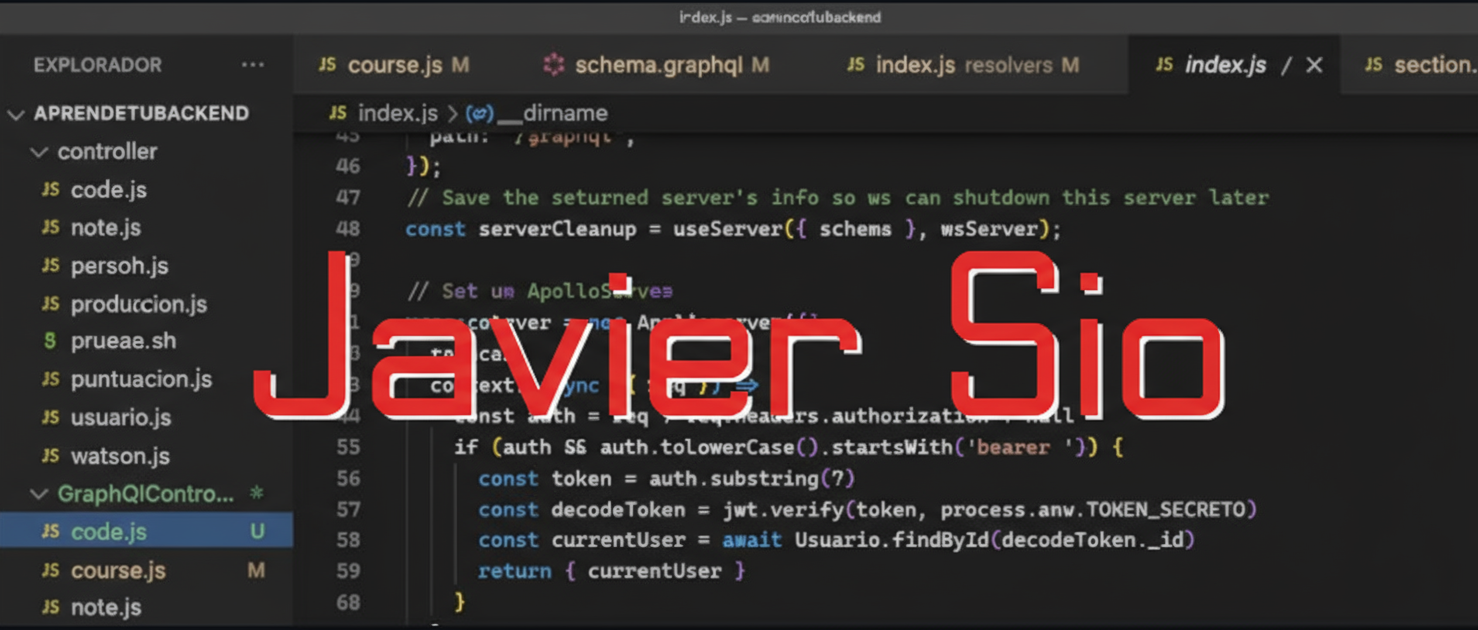Click the shell icon beside prueae.sh
1478x630 pixels.
[50, 341]
